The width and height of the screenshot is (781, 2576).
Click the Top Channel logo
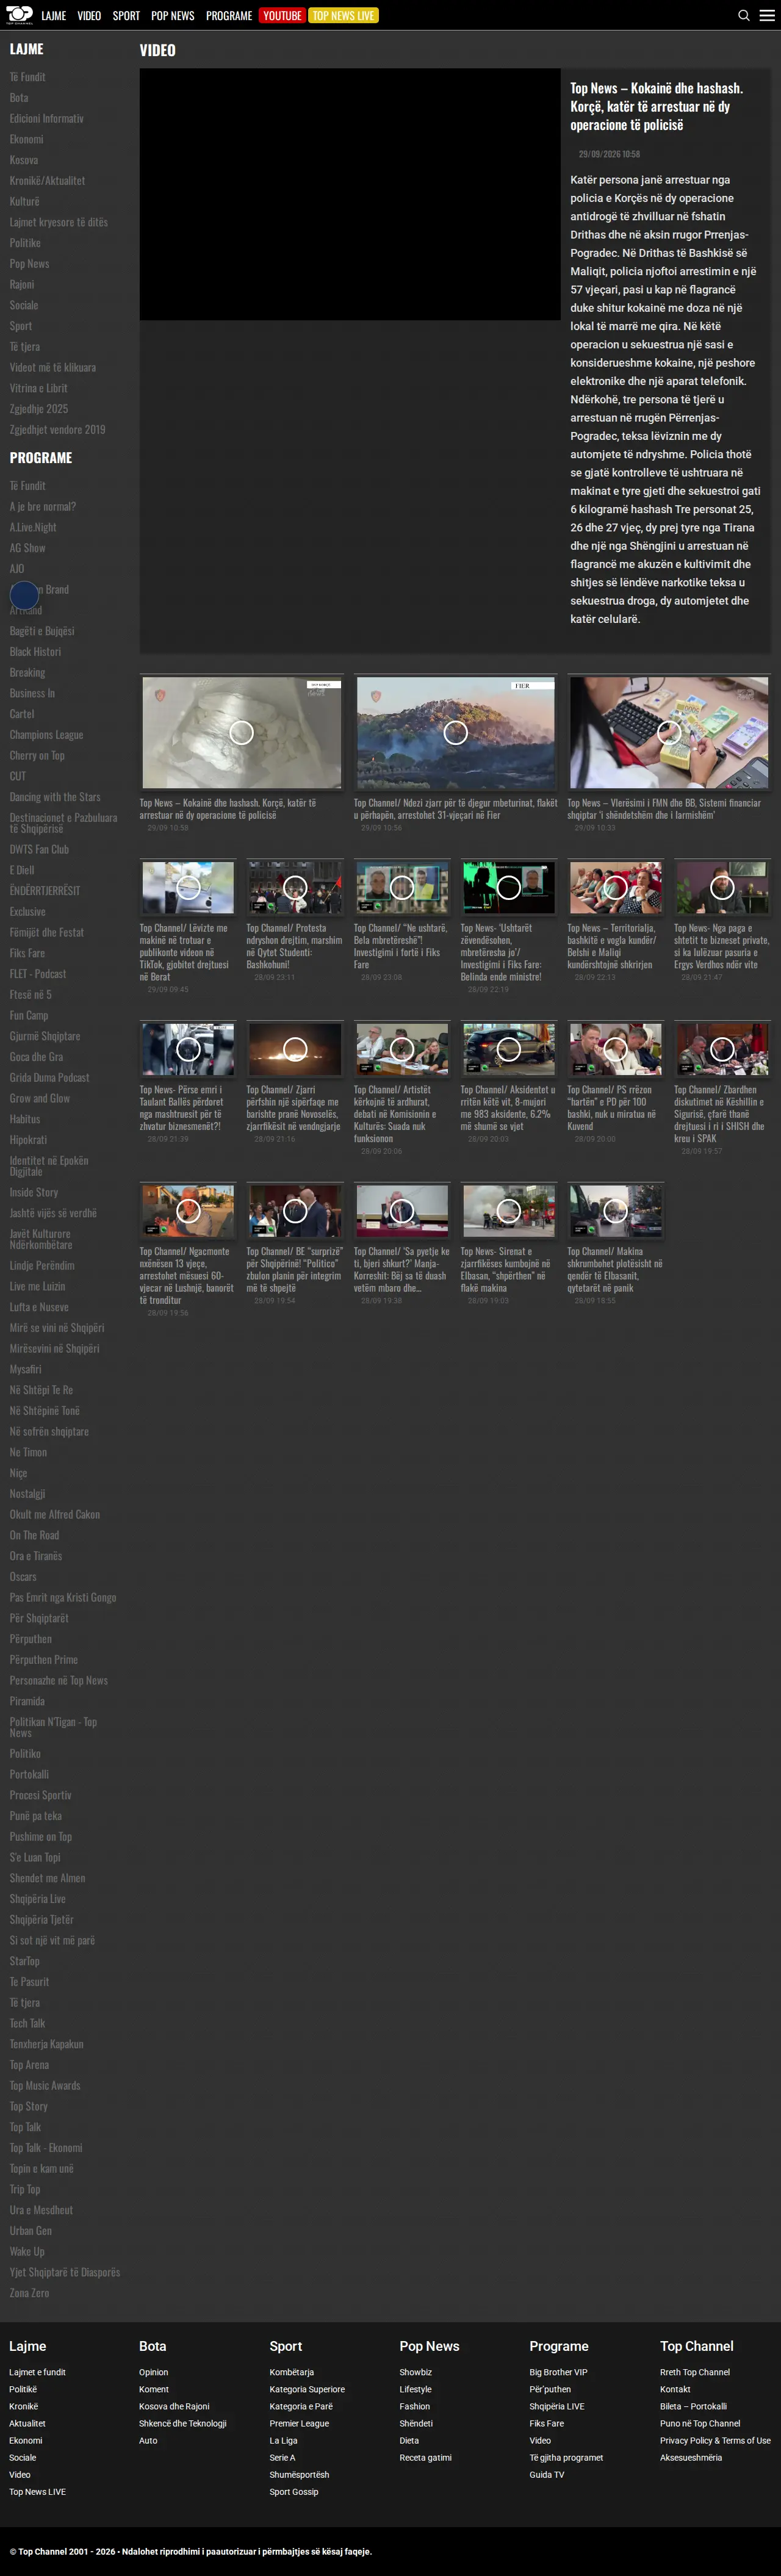(19, 15)
